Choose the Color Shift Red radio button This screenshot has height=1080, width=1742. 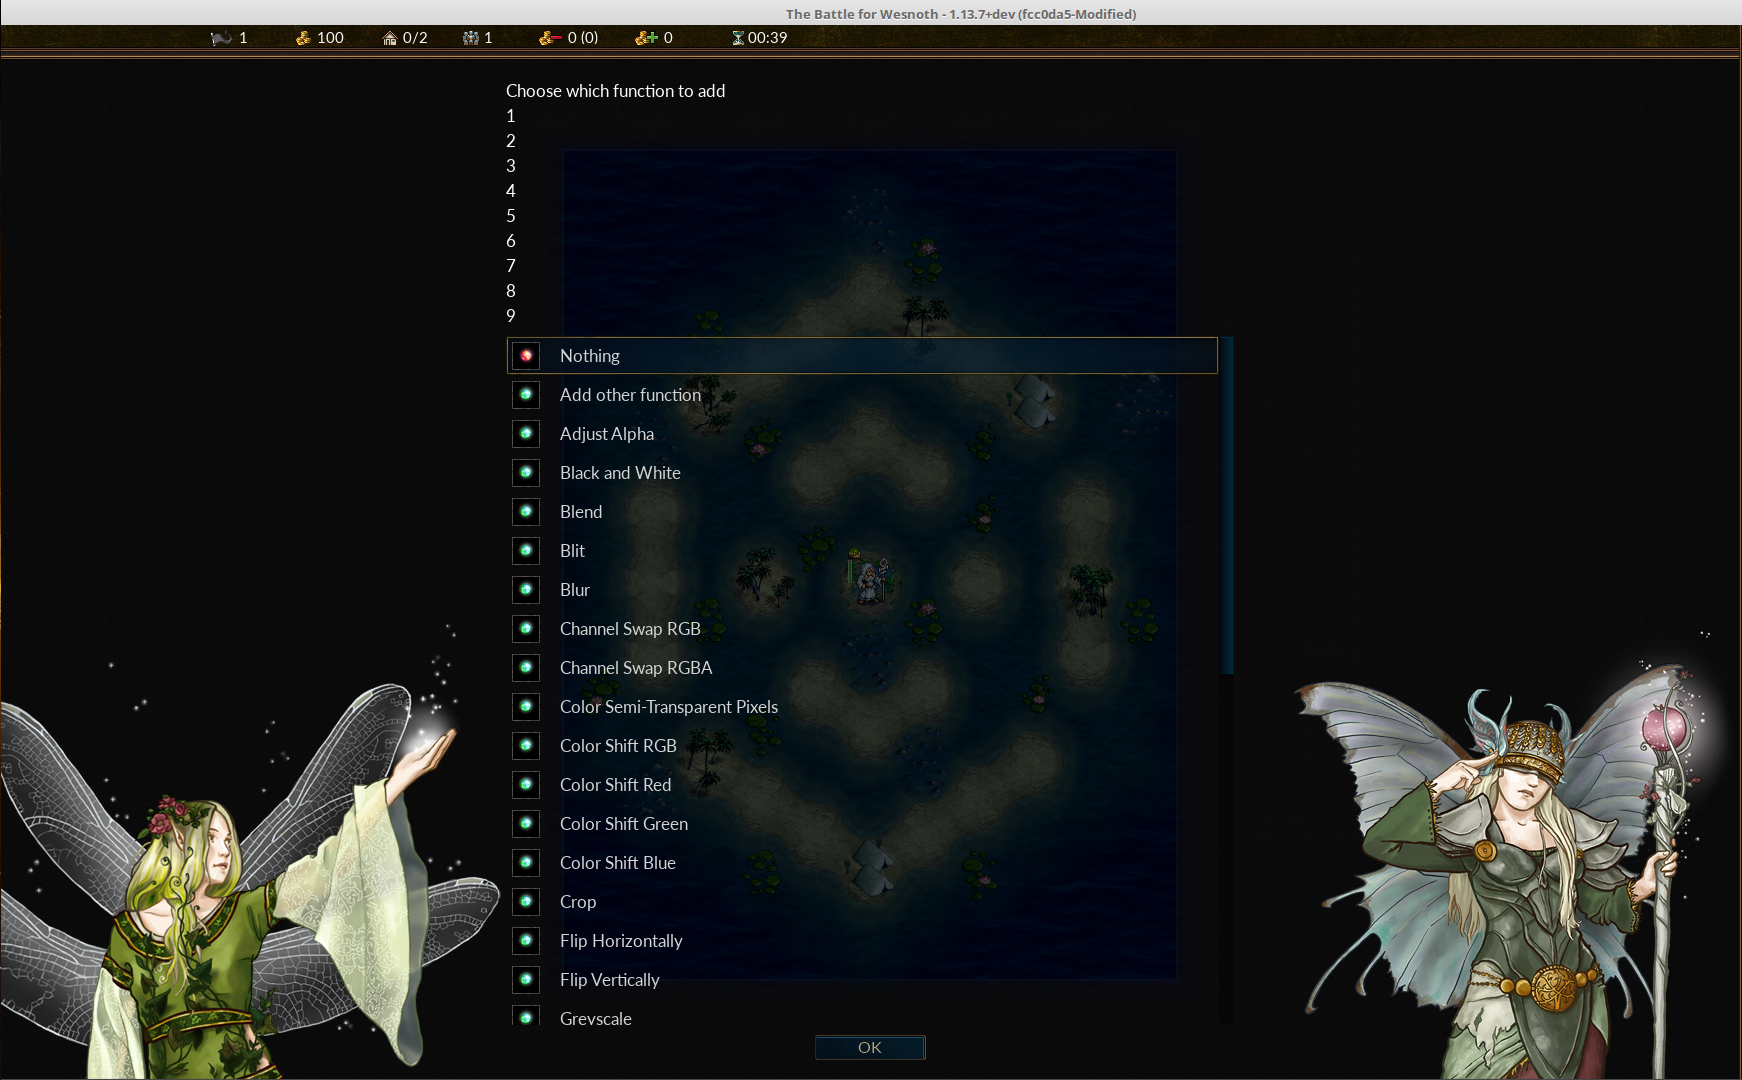[x=526, y=785]
